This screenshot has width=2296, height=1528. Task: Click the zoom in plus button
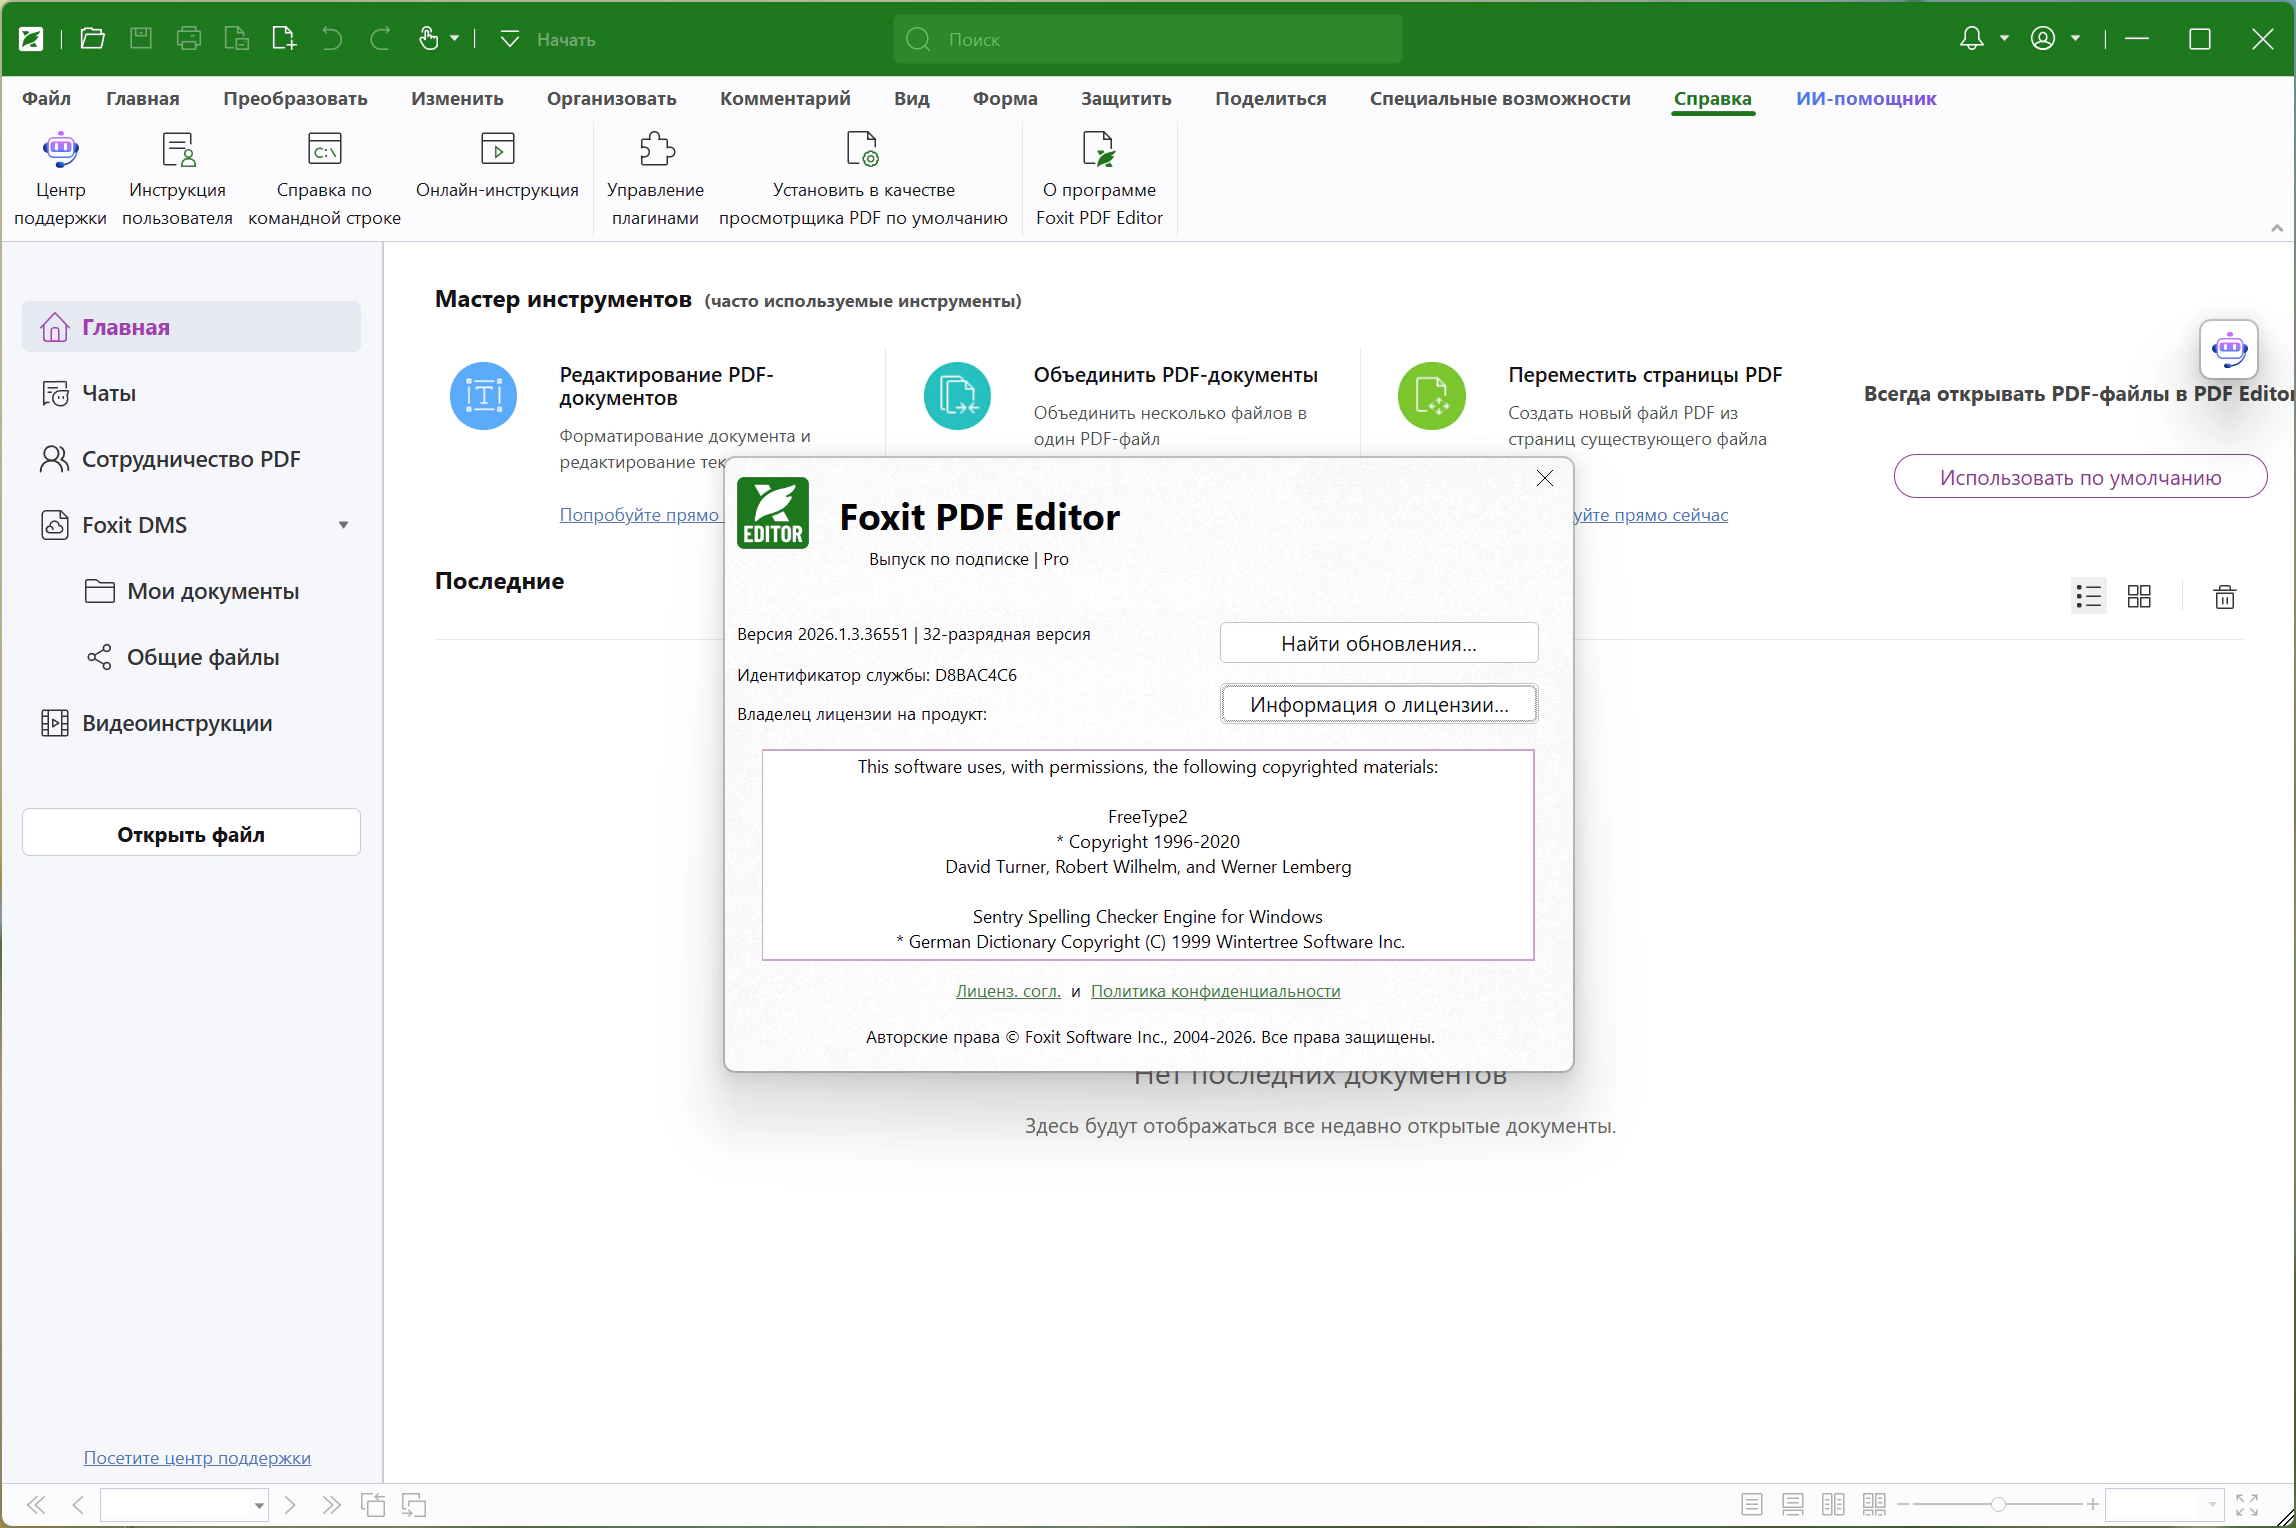[x=2091, y=1505]
